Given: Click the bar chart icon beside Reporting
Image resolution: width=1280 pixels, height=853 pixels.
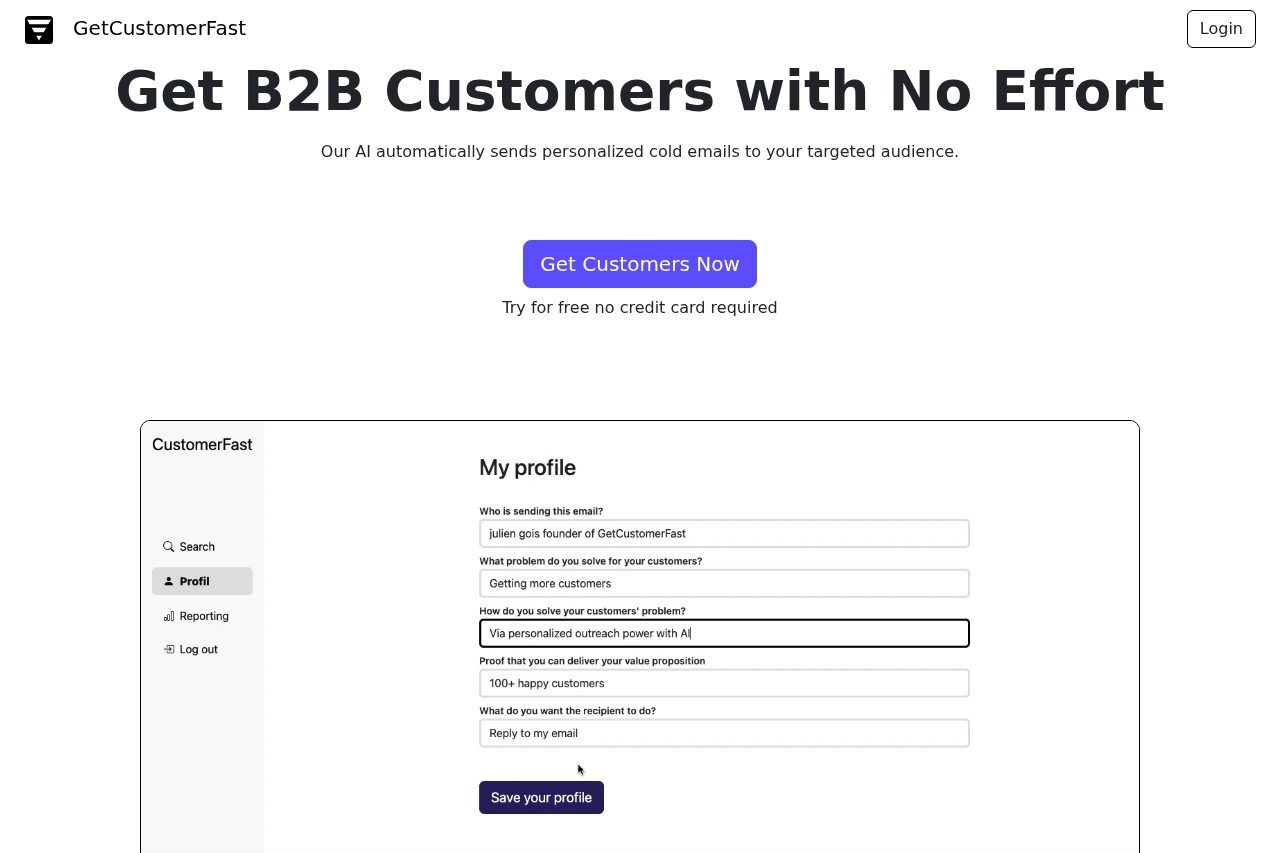Looking at the screenshot, I should tap(169, 616).
